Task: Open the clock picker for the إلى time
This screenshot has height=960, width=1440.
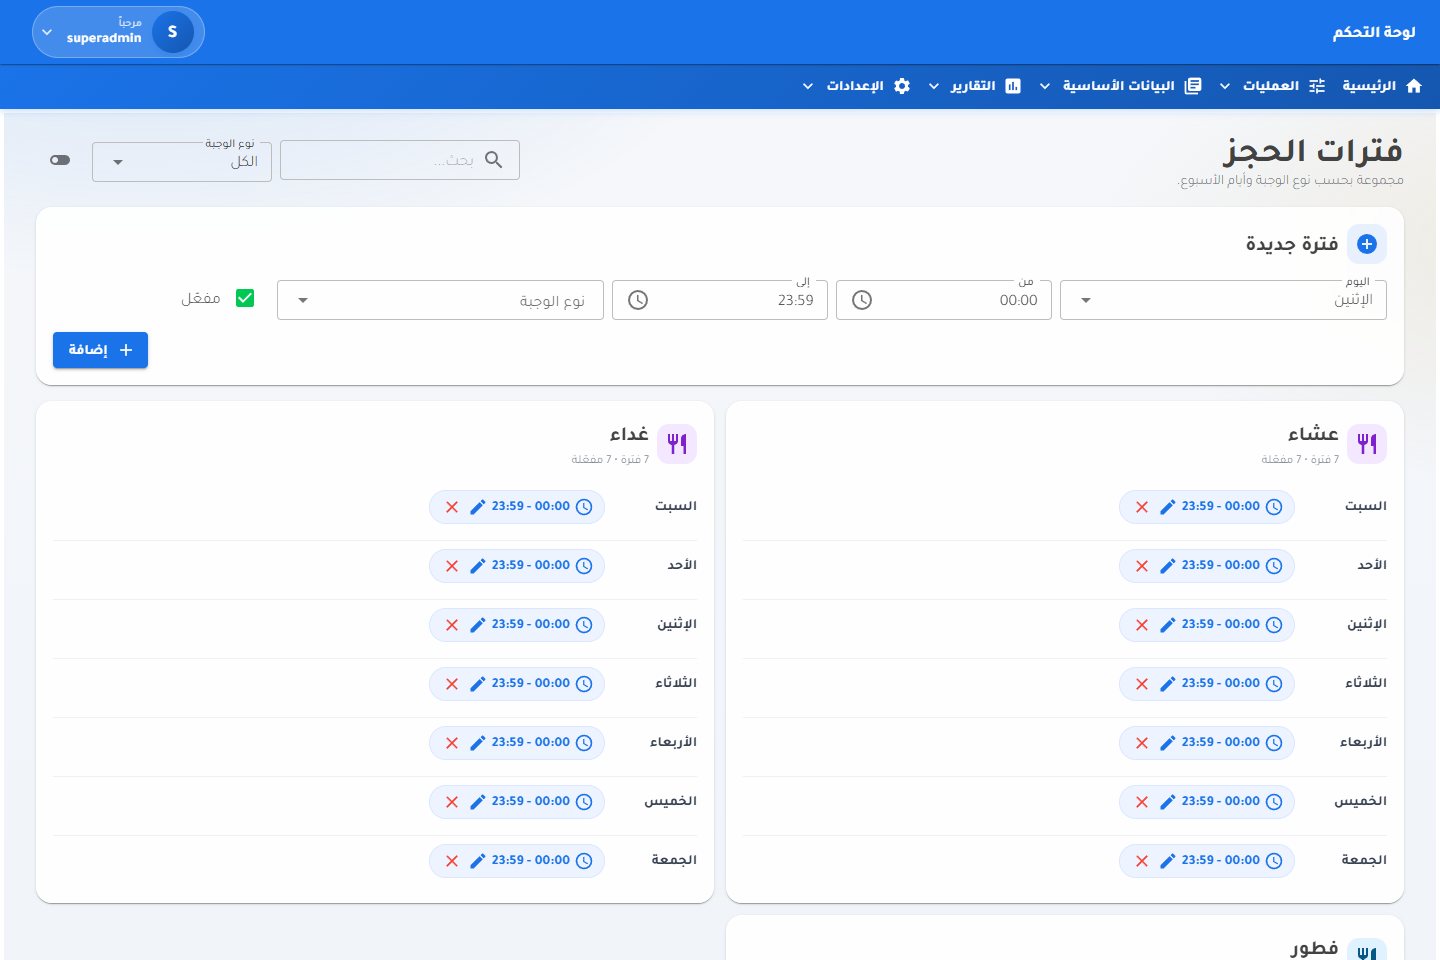Action: (x=638, y=300)
